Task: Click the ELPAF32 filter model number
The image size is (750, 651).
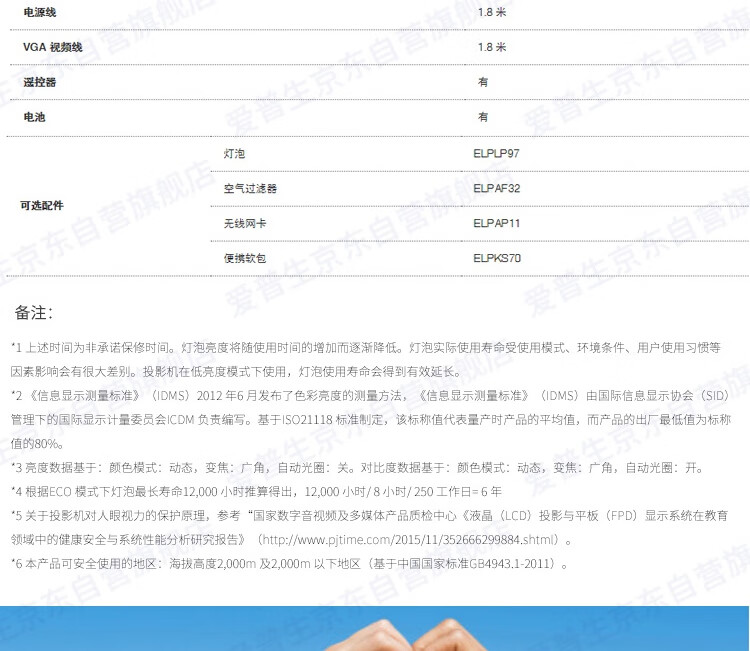Action: pos(496,188)
